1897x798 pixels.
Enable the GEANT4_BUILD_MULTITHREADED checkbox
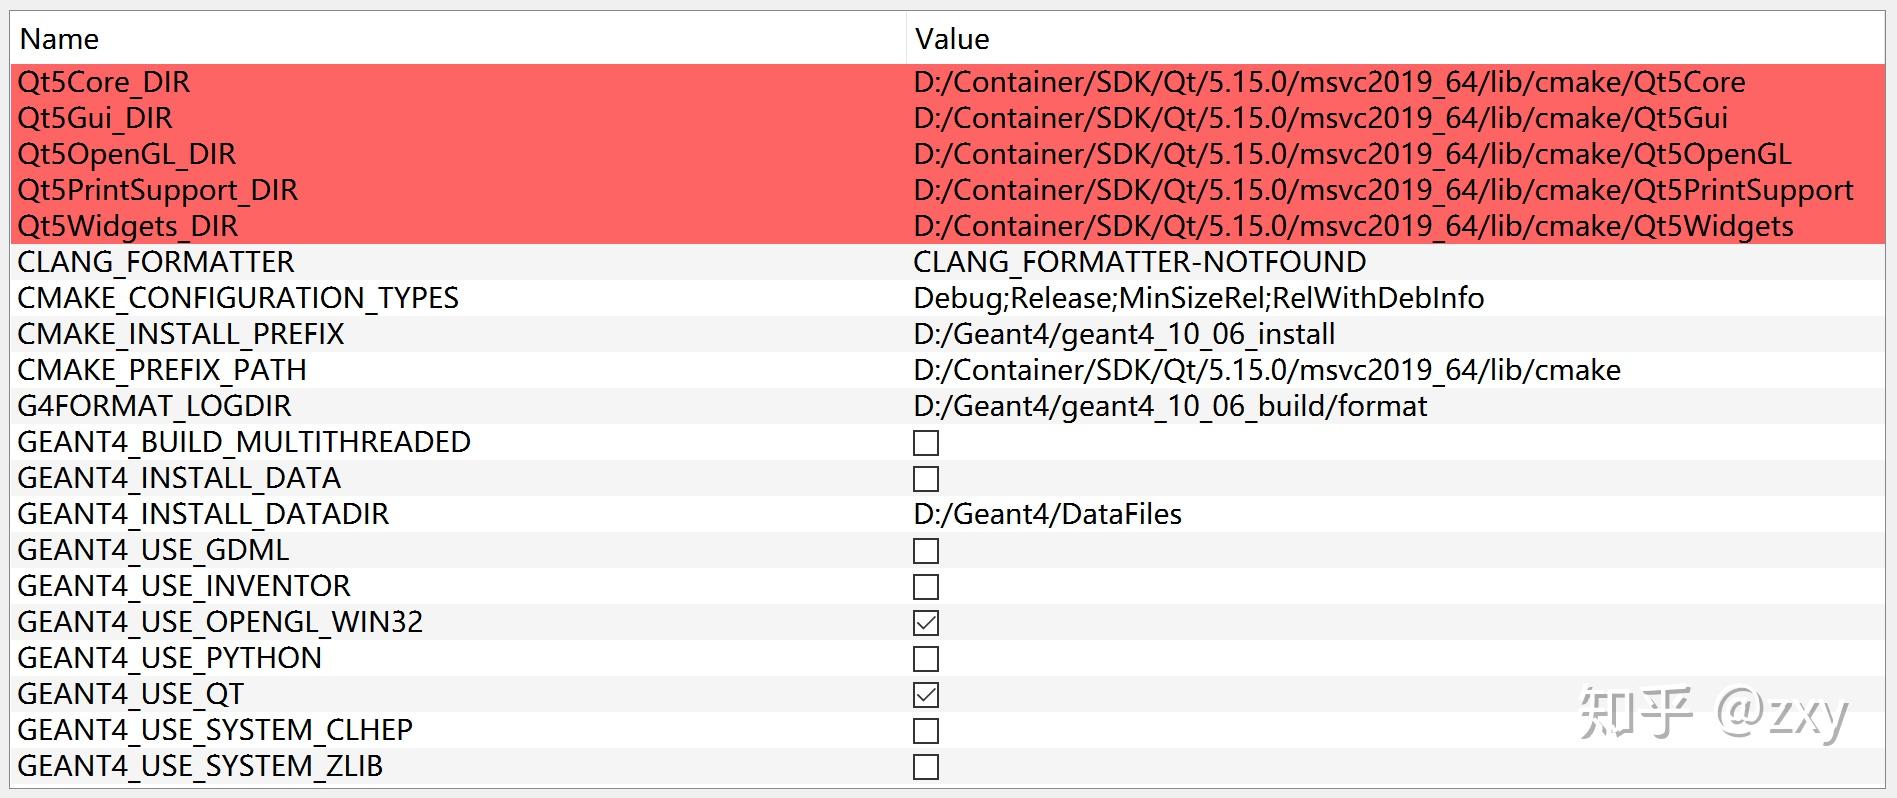tap(926, 443)
